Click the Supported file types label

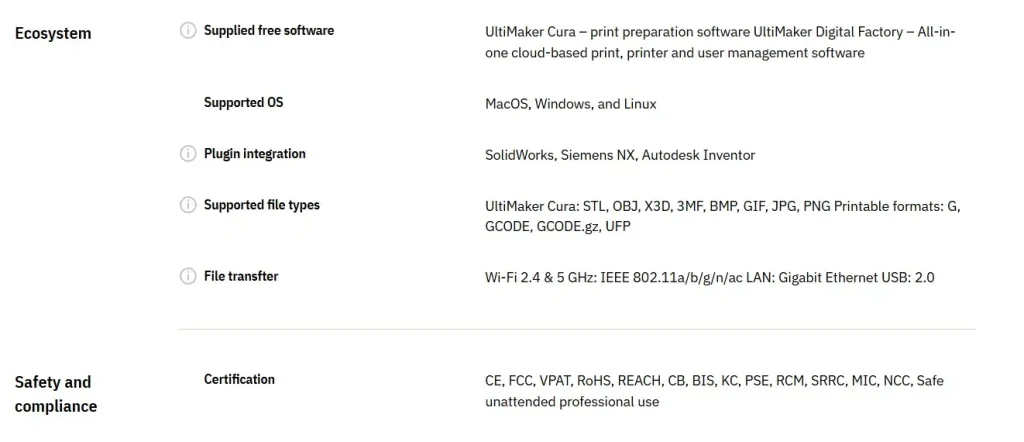tap(261, 205)
